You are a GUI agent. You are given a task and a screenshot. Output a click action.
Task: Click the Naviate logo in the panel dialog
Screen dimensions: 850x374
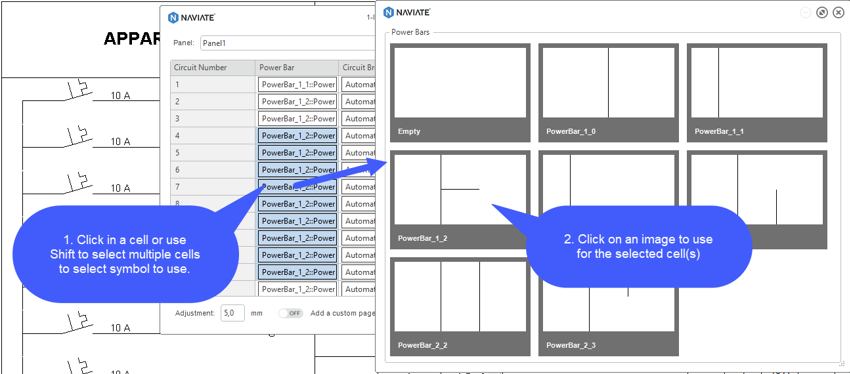coord(192,17)
